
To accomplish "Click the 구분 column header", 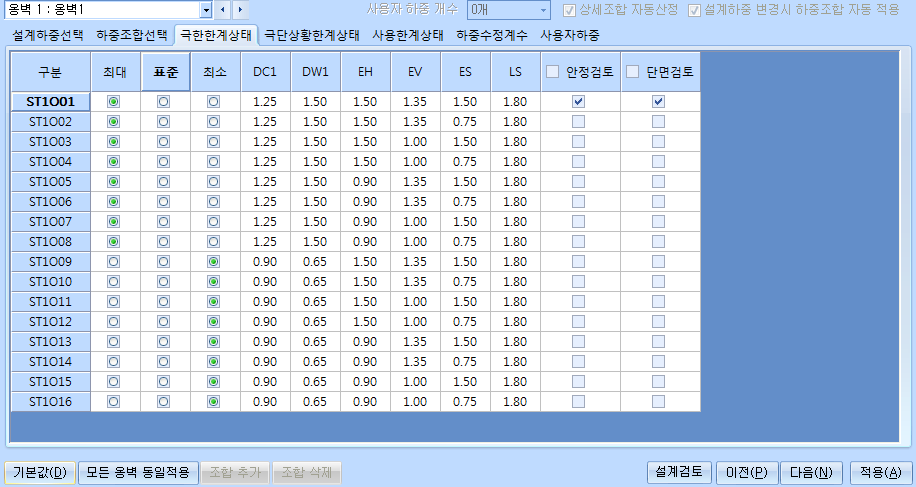I will tap(51, 72).
